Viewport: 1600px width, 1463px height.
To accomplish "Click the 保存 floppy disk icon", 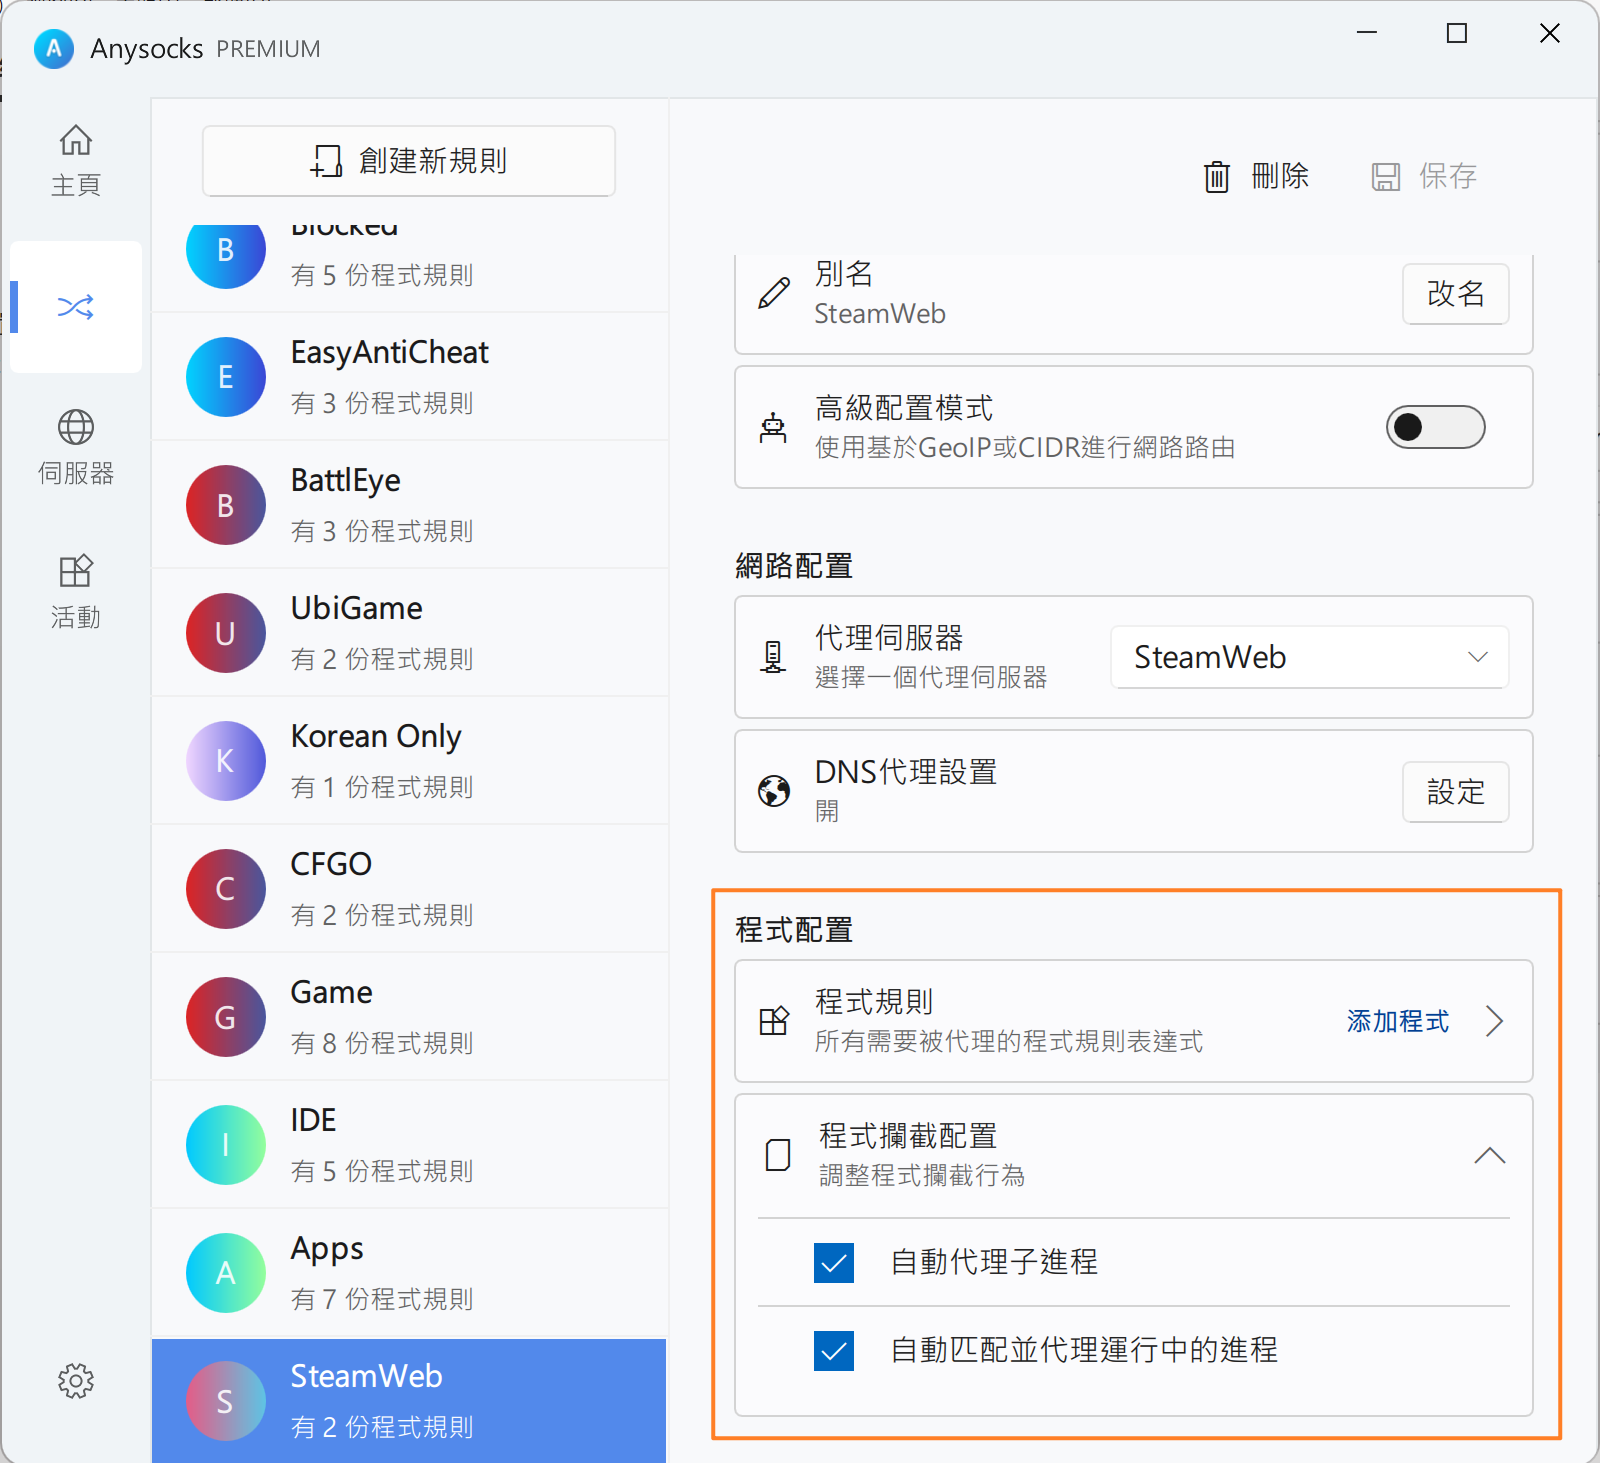I will [x=1385, y=177].
